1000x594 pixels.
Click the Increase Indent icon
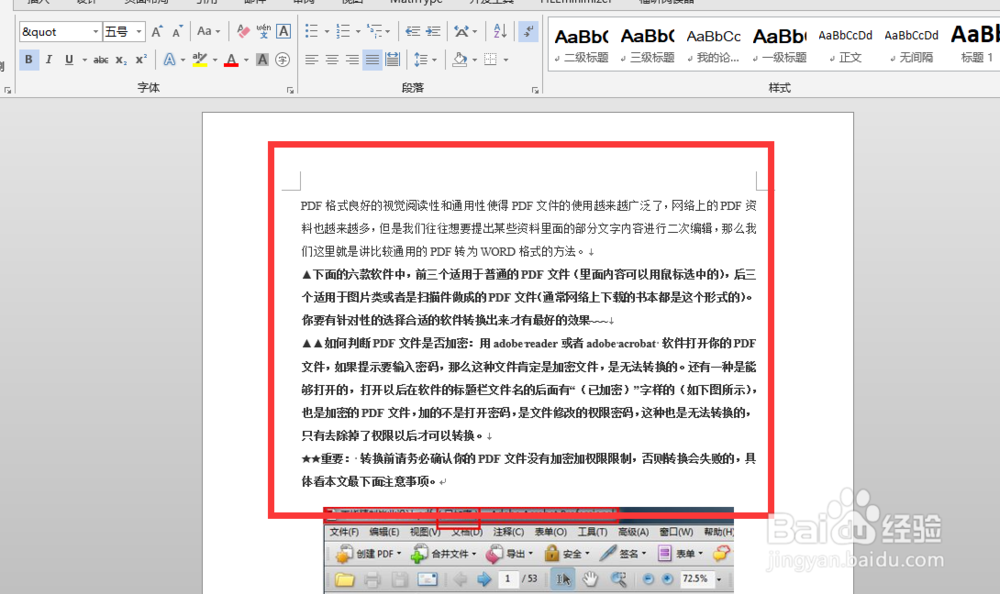click(x=433, y=31)
